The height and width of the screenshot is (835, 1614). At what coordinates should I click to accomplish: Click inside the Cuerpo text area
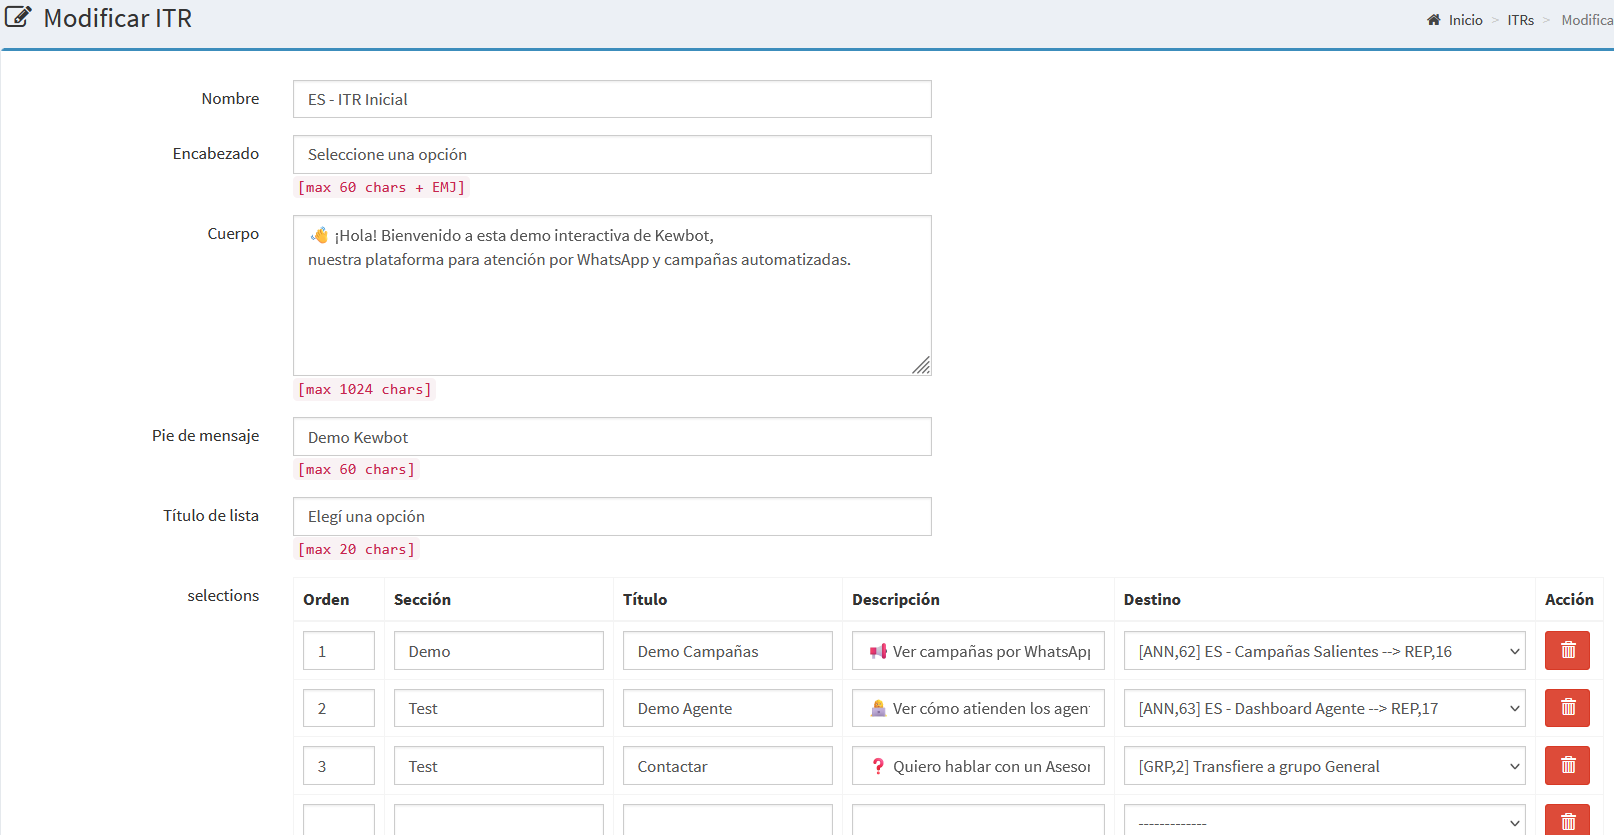pos(612,295)
